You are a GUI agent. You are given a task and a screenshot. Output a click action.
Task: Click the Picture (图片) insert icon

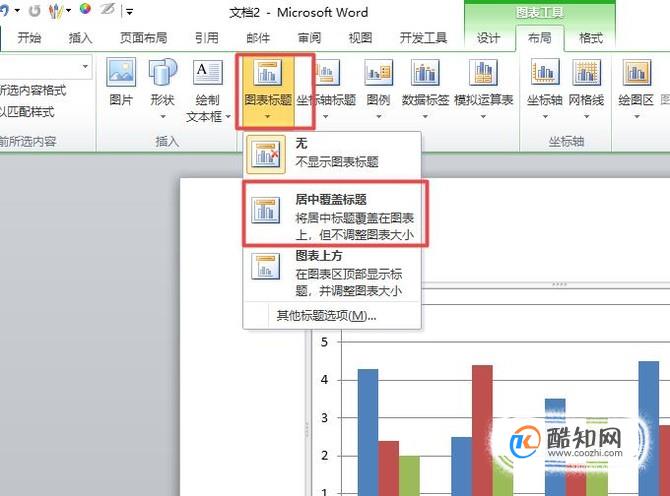click(121, 72)
